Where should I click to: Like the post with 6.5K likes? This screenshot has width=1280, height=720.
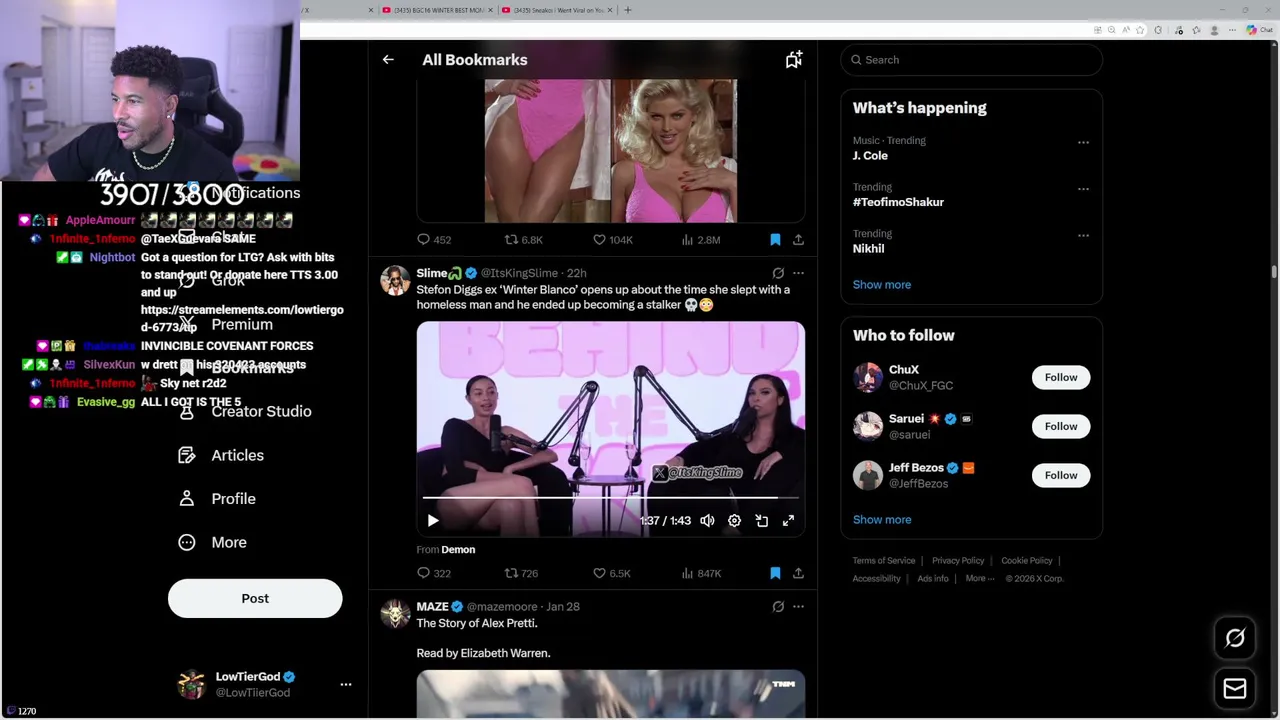(612, 573)
